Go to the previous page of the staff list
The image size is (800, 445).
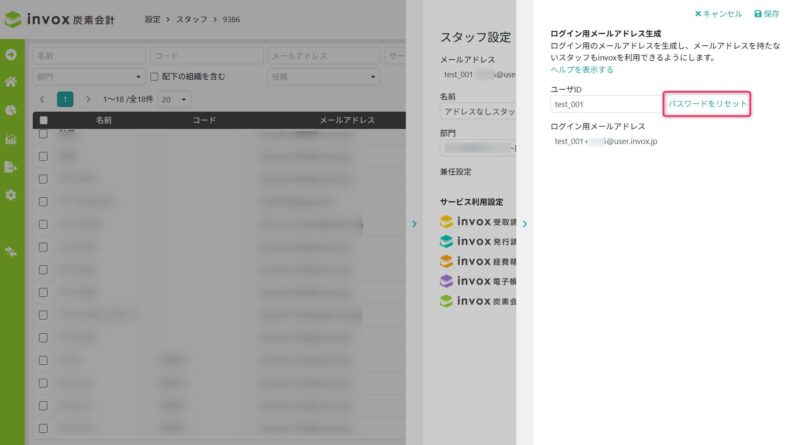(x=42, y=99)
